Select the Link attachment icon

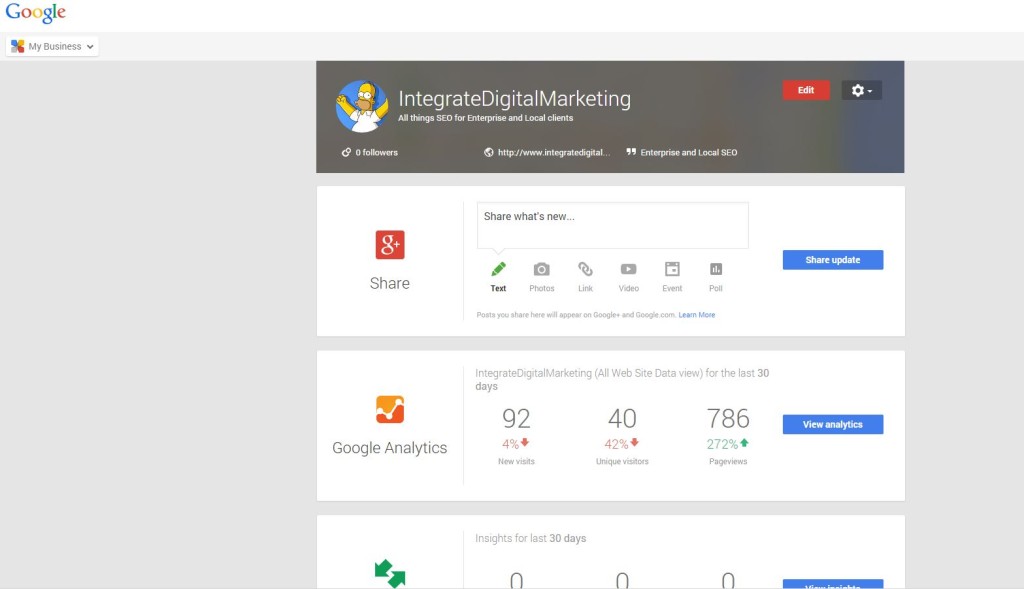point(585,269)
